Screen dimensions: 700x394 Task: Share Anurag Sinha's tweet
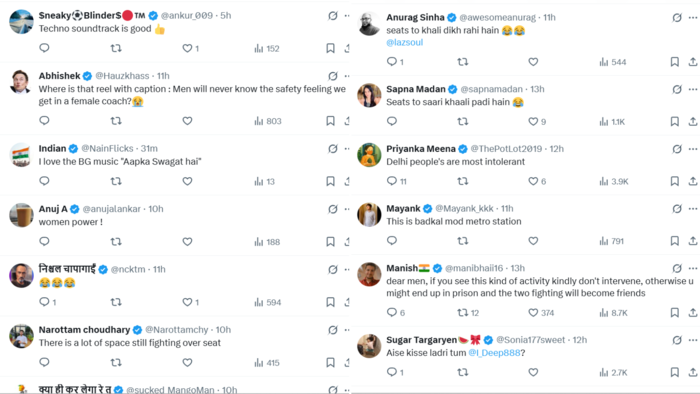point(693,62)
